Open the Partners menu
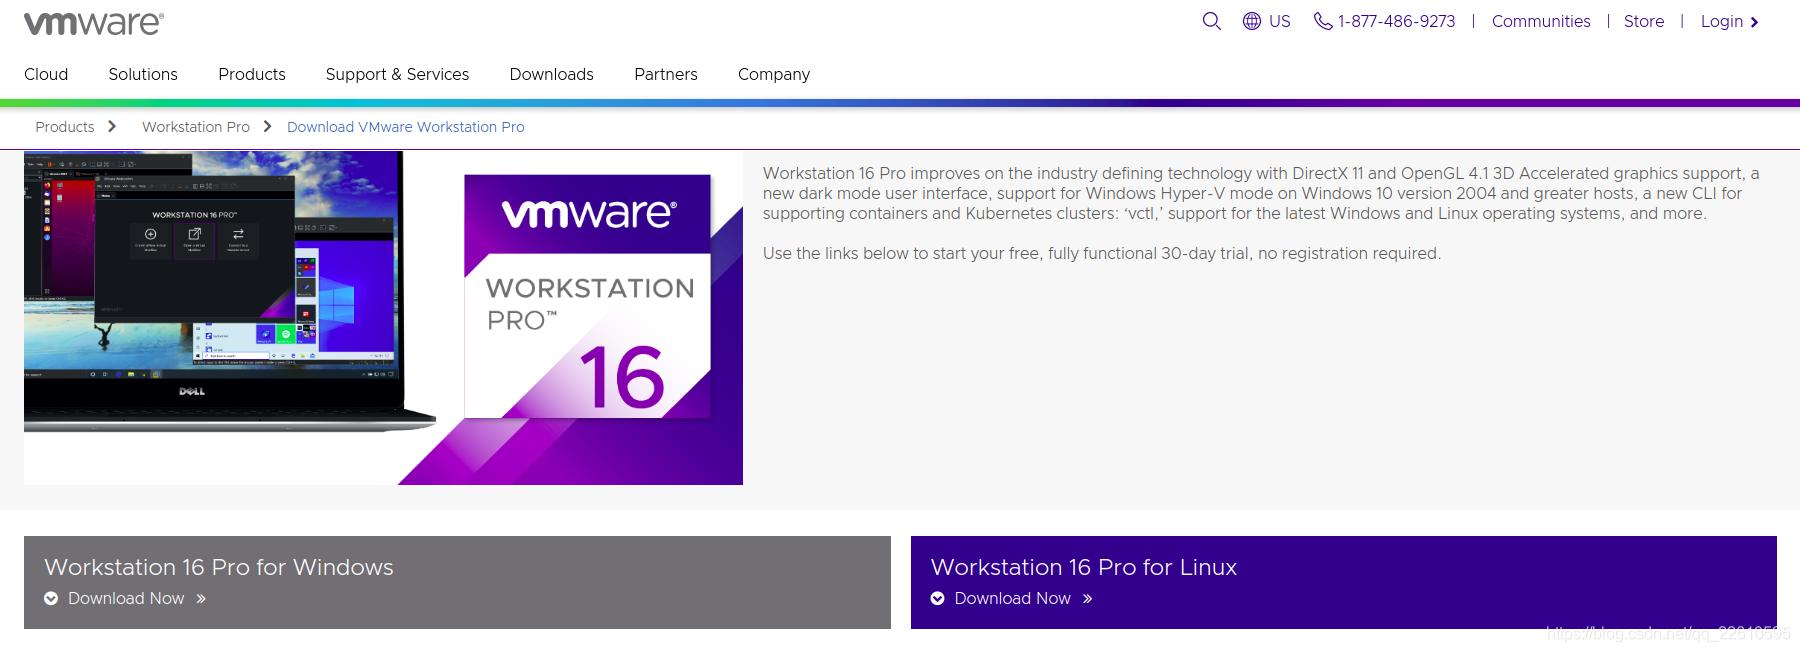This screenshot has height=652, width=1800. pyautogui.click(x=666, y=74)
